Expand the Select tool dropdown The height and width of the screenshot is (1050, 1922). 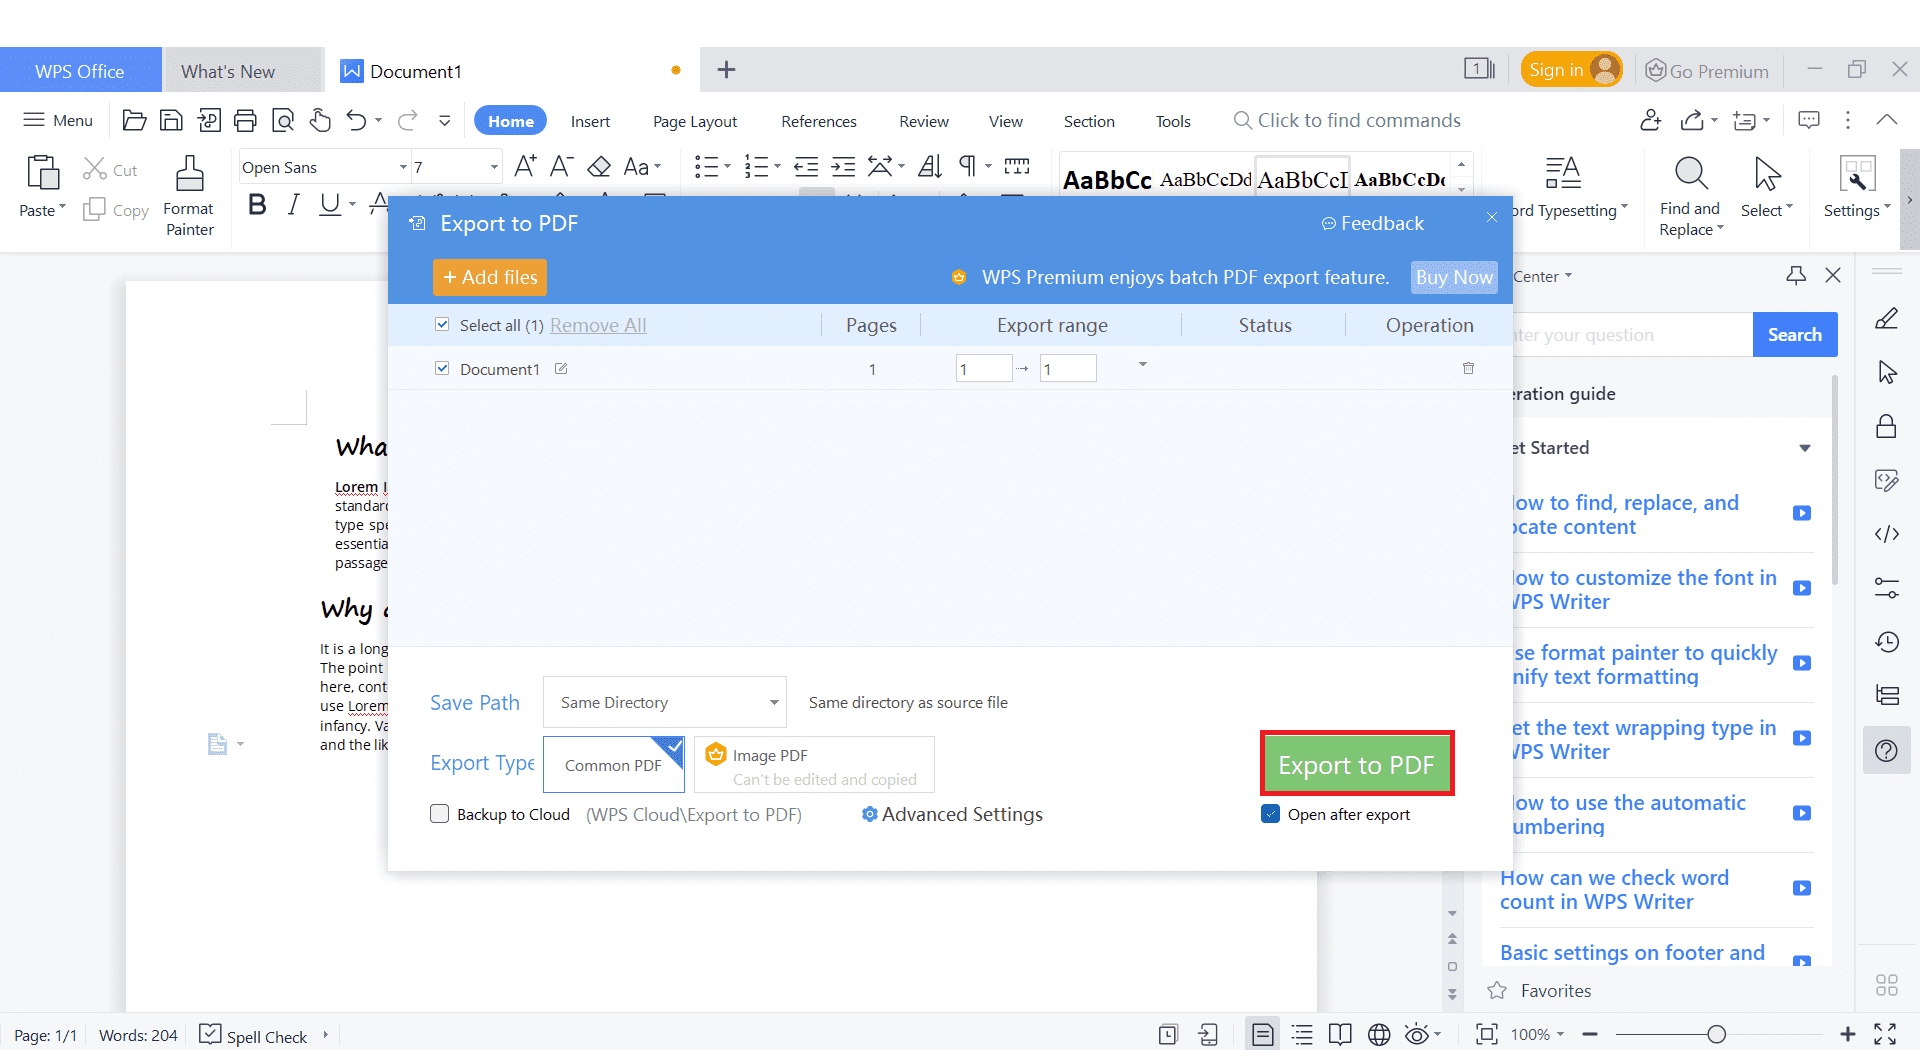click(x=1790, y=207)
